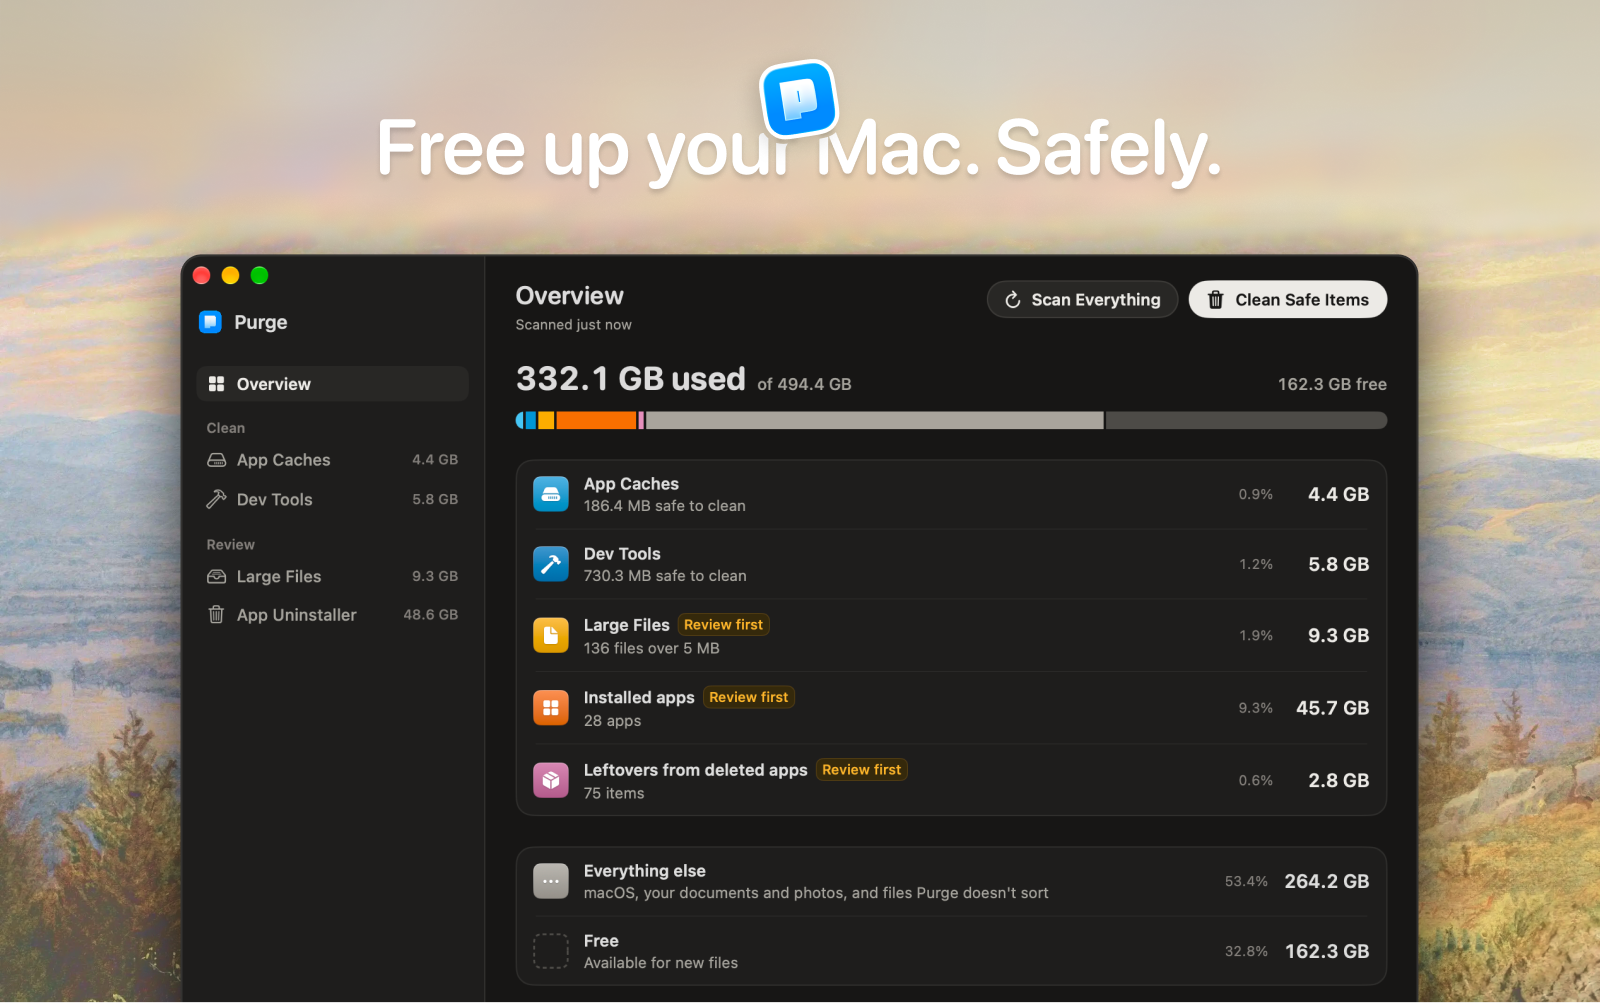The height and width of the screenshot is (1003, 1600).
Task: Click the Dev Tools hammer icon in sidebar
Action: point(216,499)
